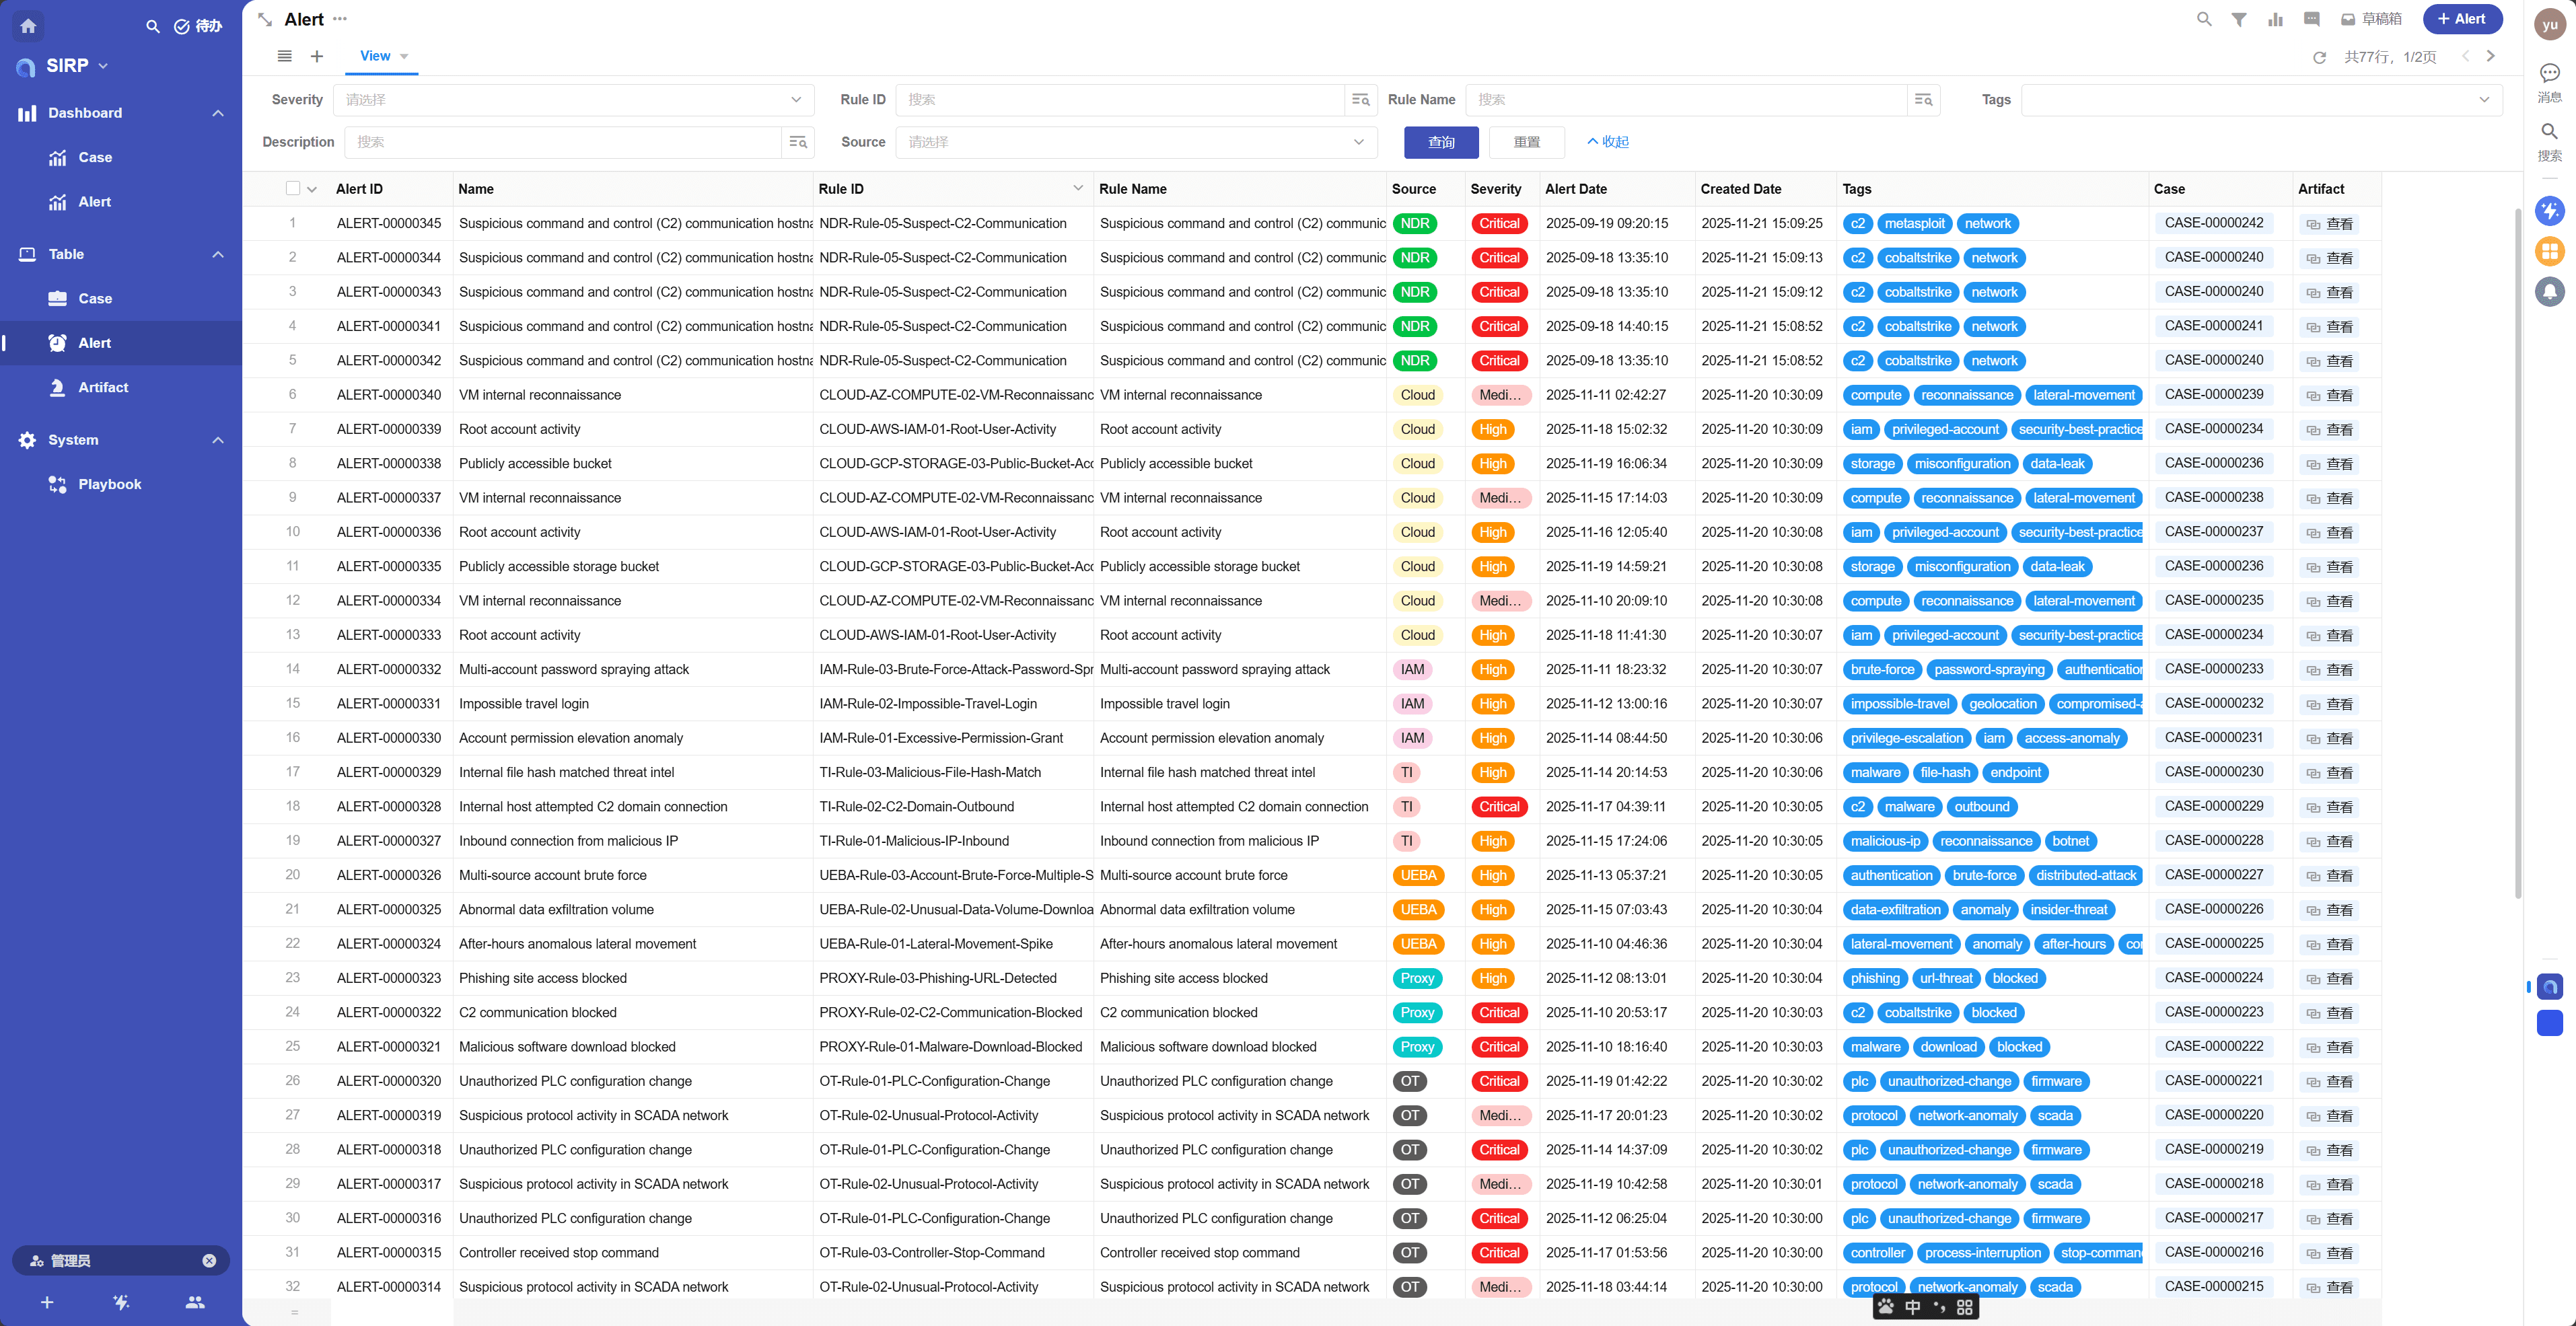Open the Severity filter dropdown
Viewport: 2576px width, 1326px height.
(x=573, y=100)
